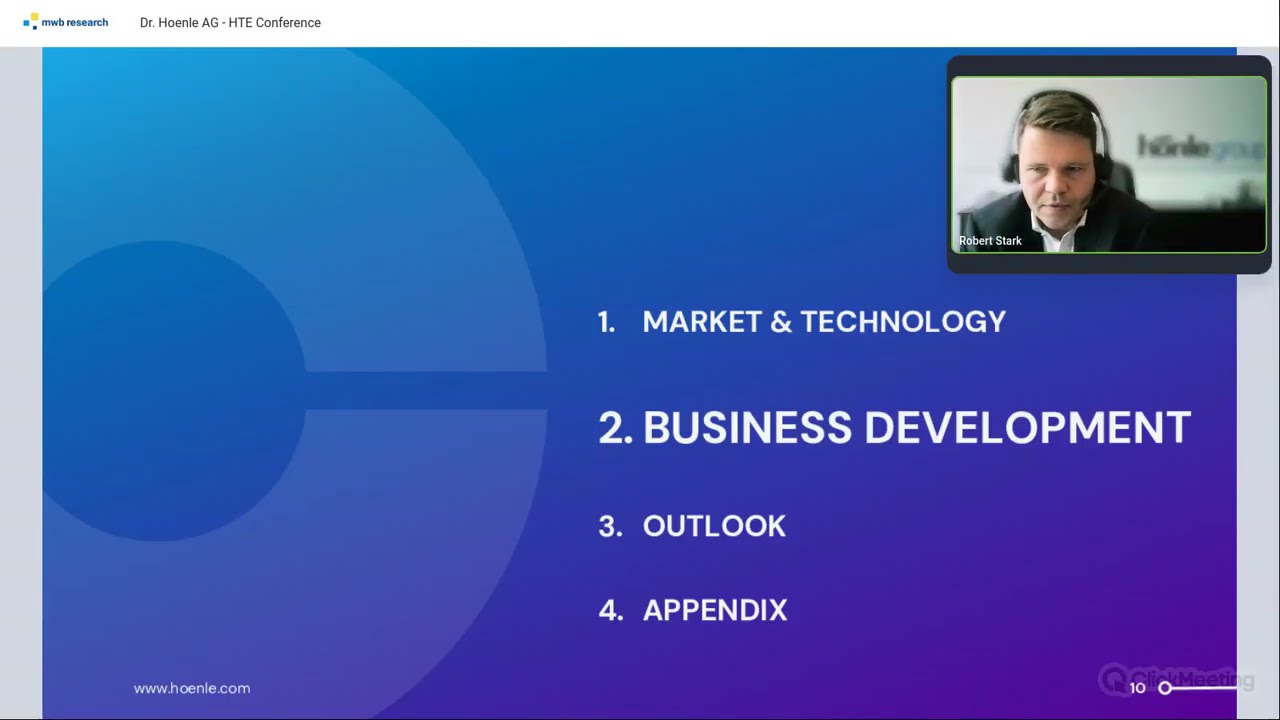Select Robert Stark's webcam video
This screenshot has width=1280, height=720.
(x=1108, y=165)
